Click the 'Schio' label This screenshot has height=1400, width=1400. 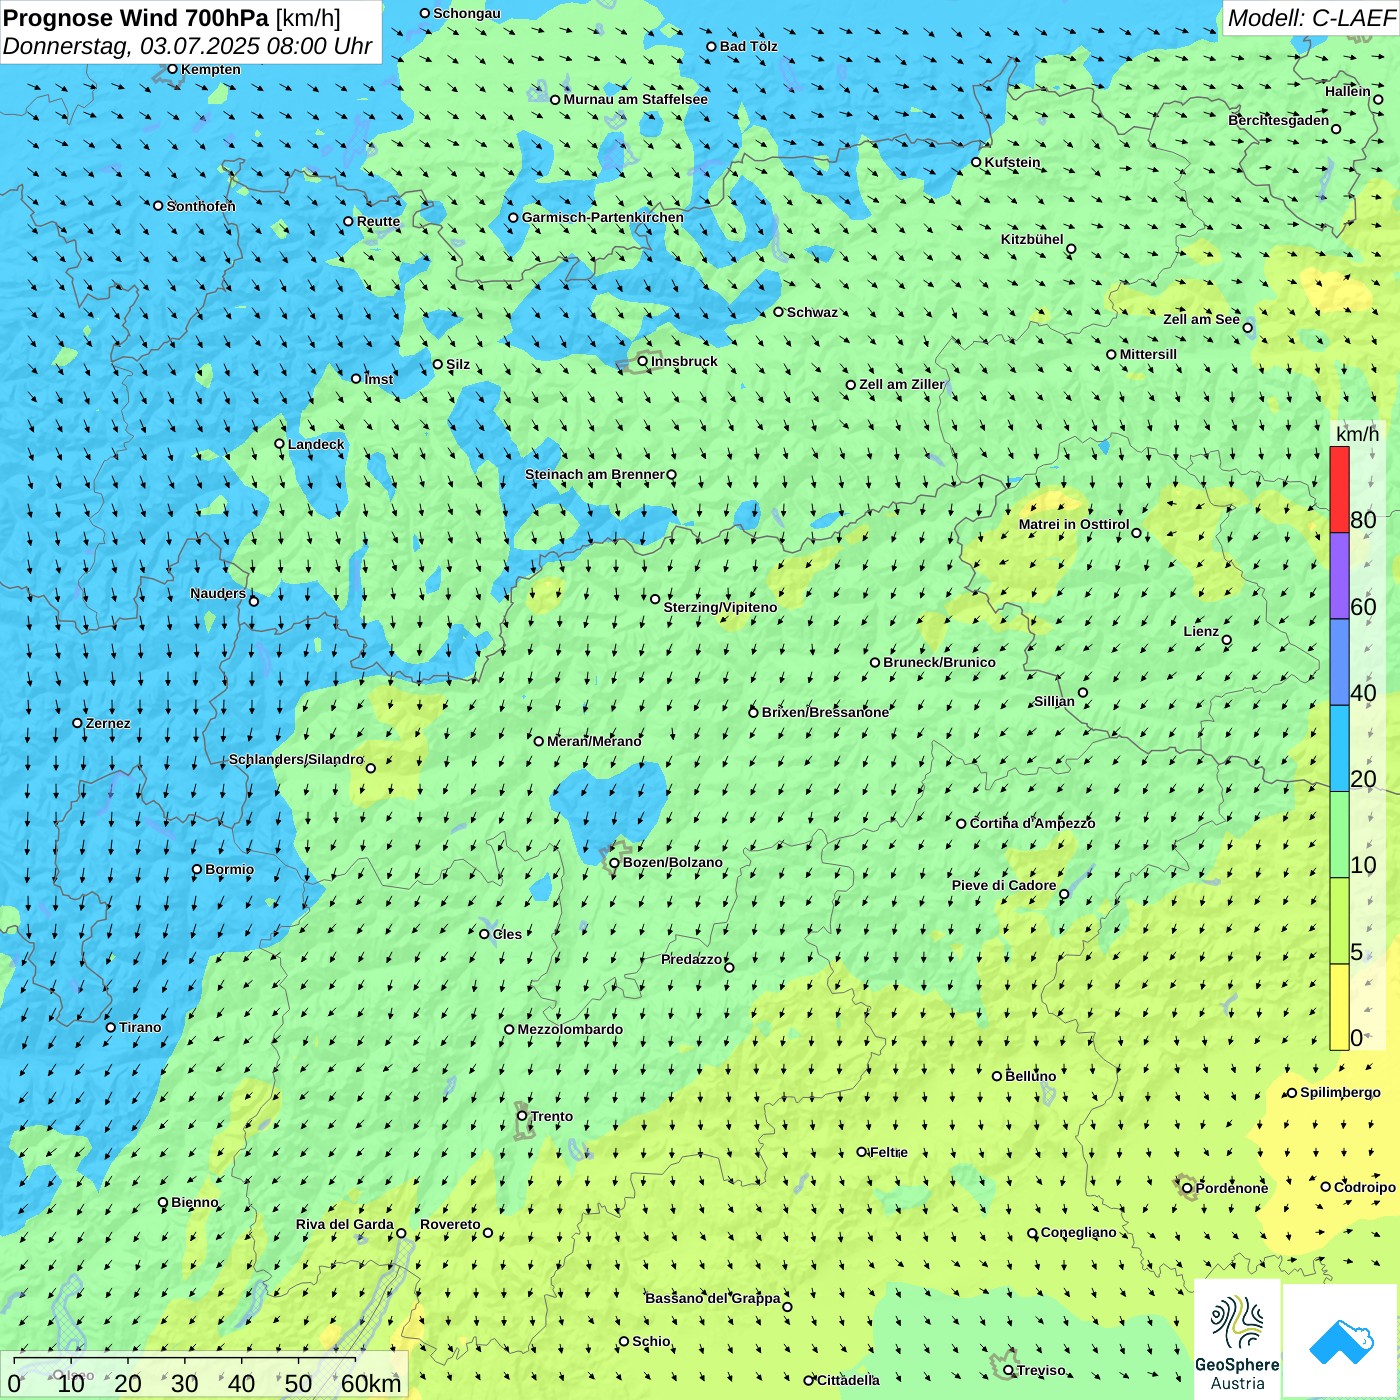coord(651,1341)
